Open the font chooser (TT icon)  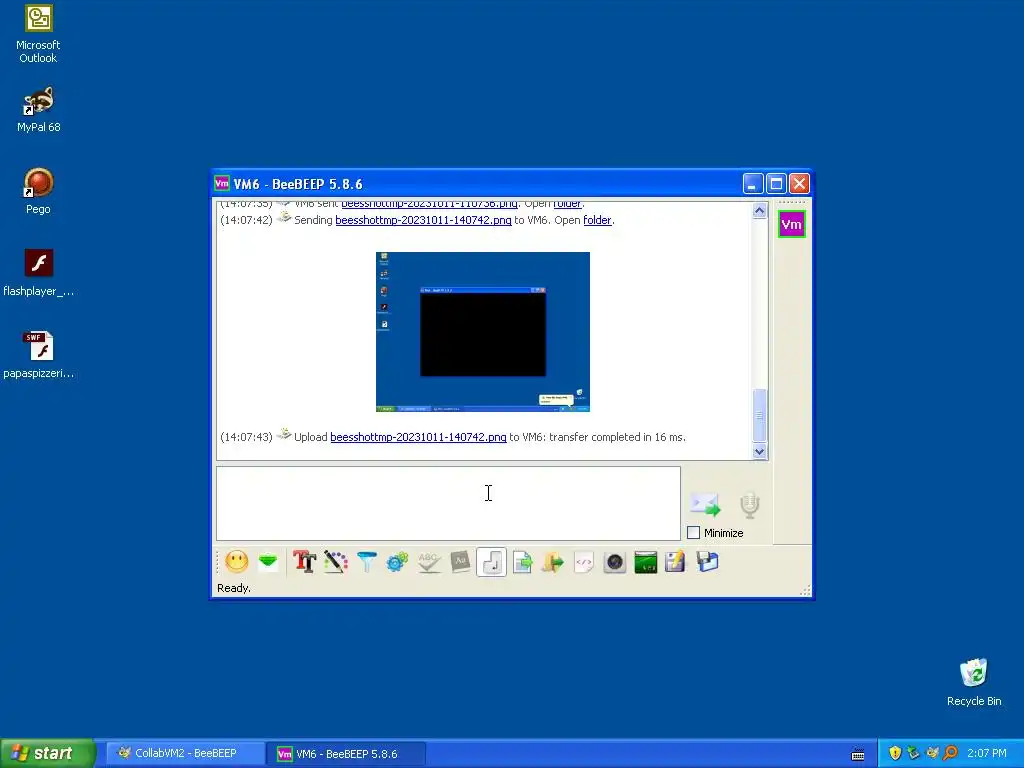point(304,562)
